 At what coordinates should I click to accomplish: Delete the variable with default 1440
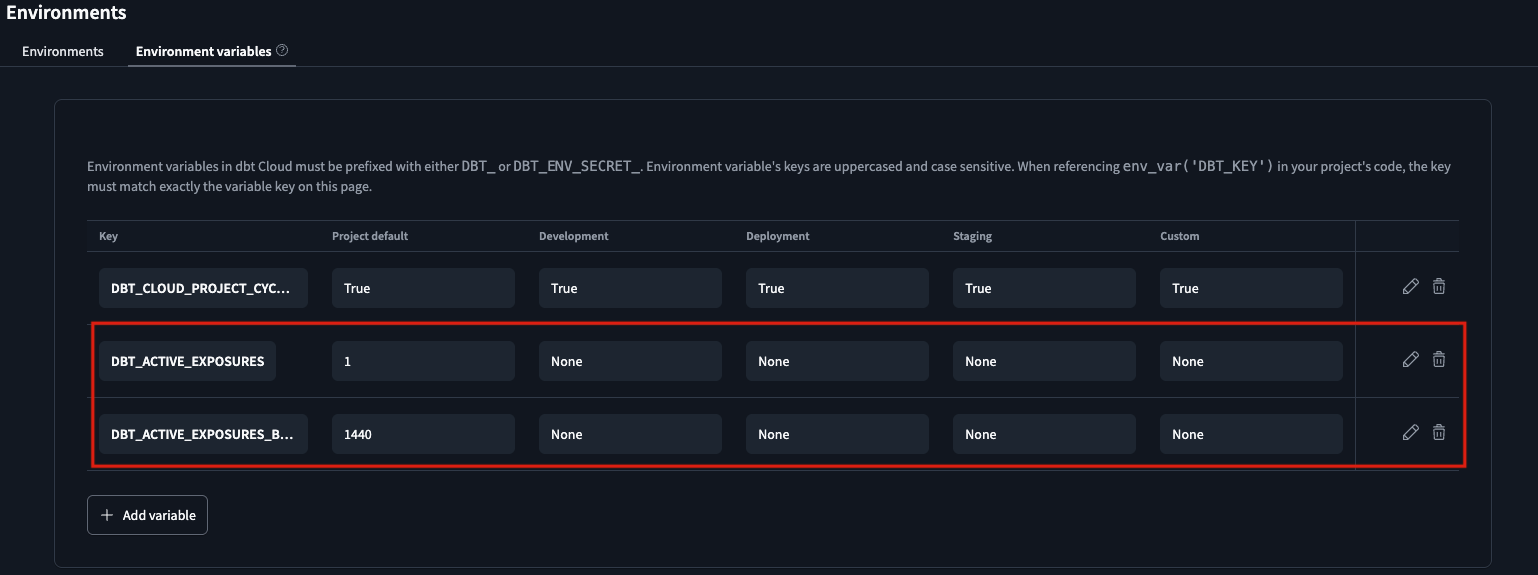1439,433
